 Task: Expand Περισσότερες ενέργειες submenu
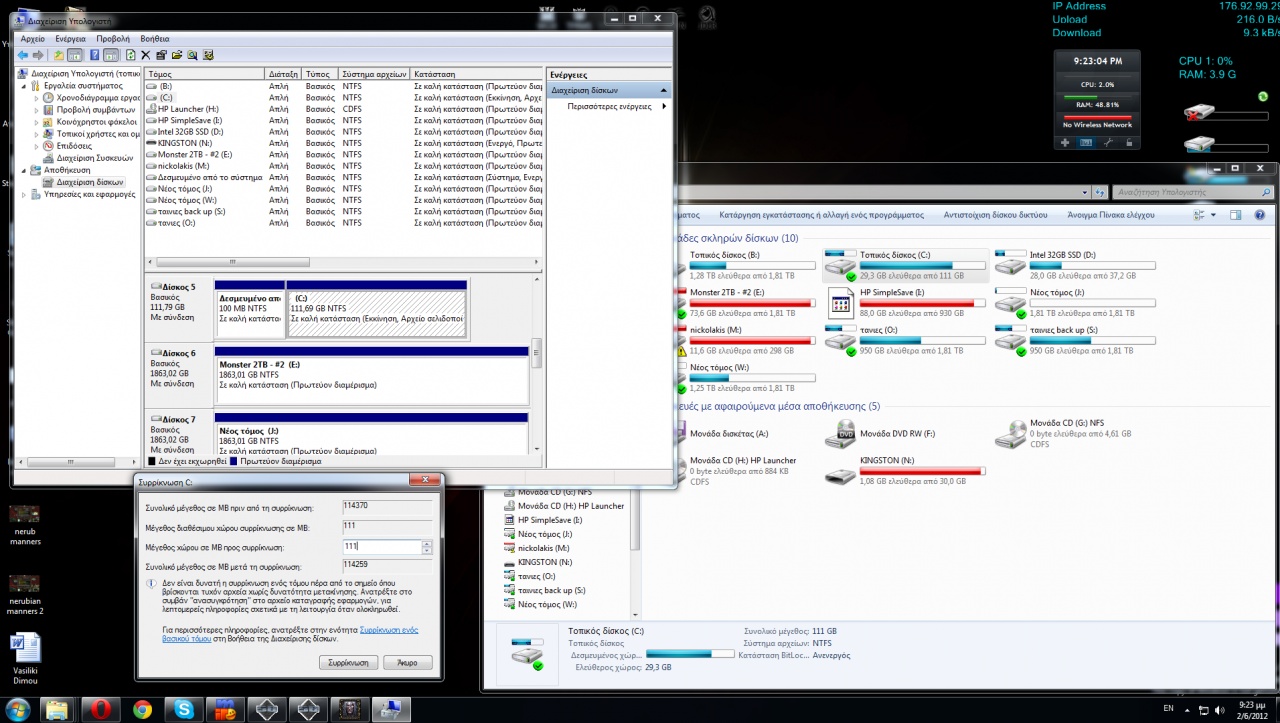(x=664, y=106)
